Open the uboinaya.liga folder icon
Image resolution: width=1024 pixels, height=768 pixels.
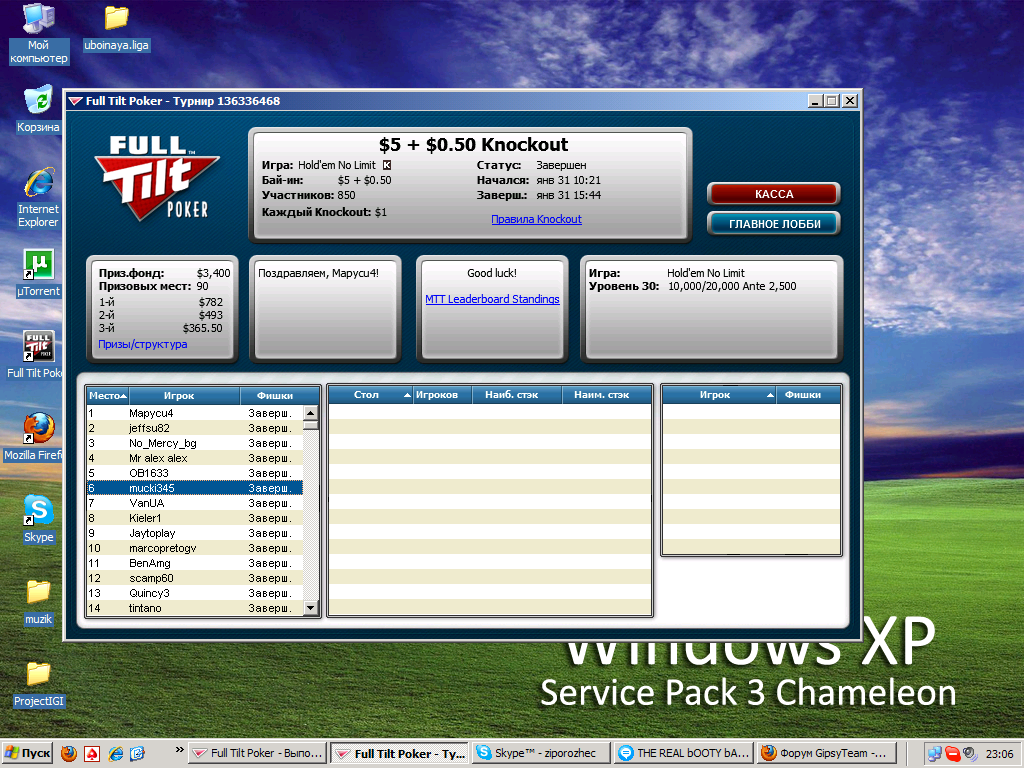click(116, 28)
